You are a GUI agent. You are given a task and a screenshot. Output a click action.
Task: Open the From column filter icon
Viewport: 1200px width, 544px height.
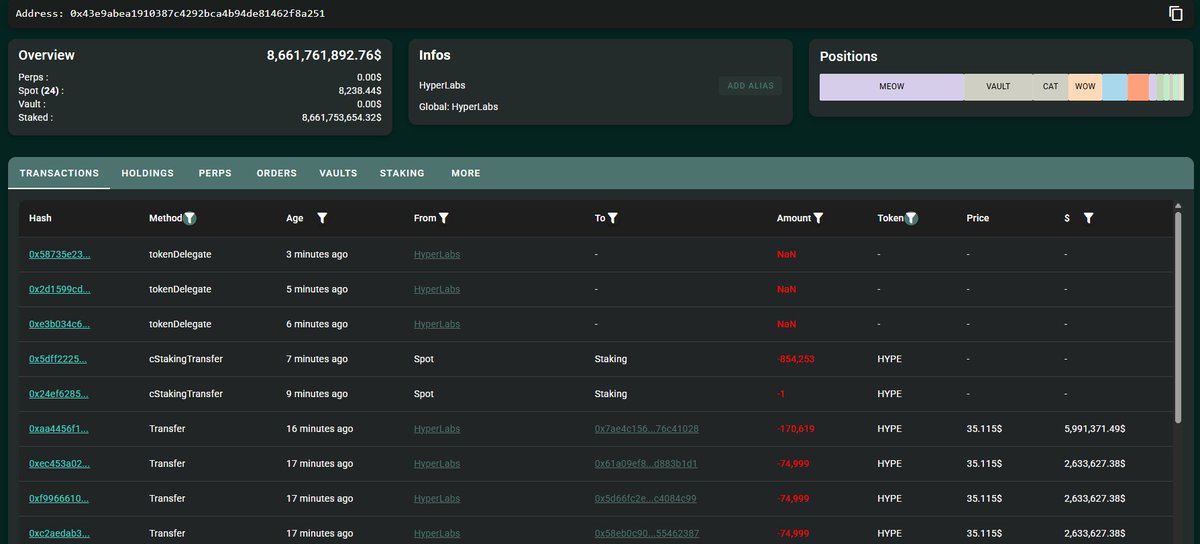(x=443, y=218)
